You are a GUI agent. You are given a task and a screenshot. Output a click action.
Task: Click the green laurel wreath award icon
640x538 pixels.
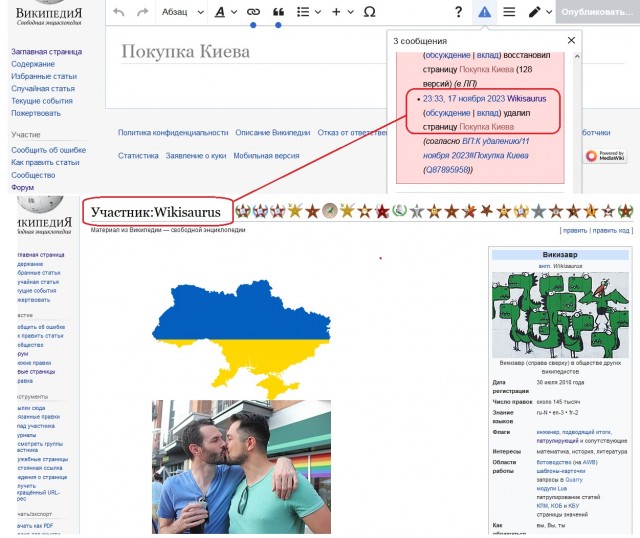pos(399,211)
